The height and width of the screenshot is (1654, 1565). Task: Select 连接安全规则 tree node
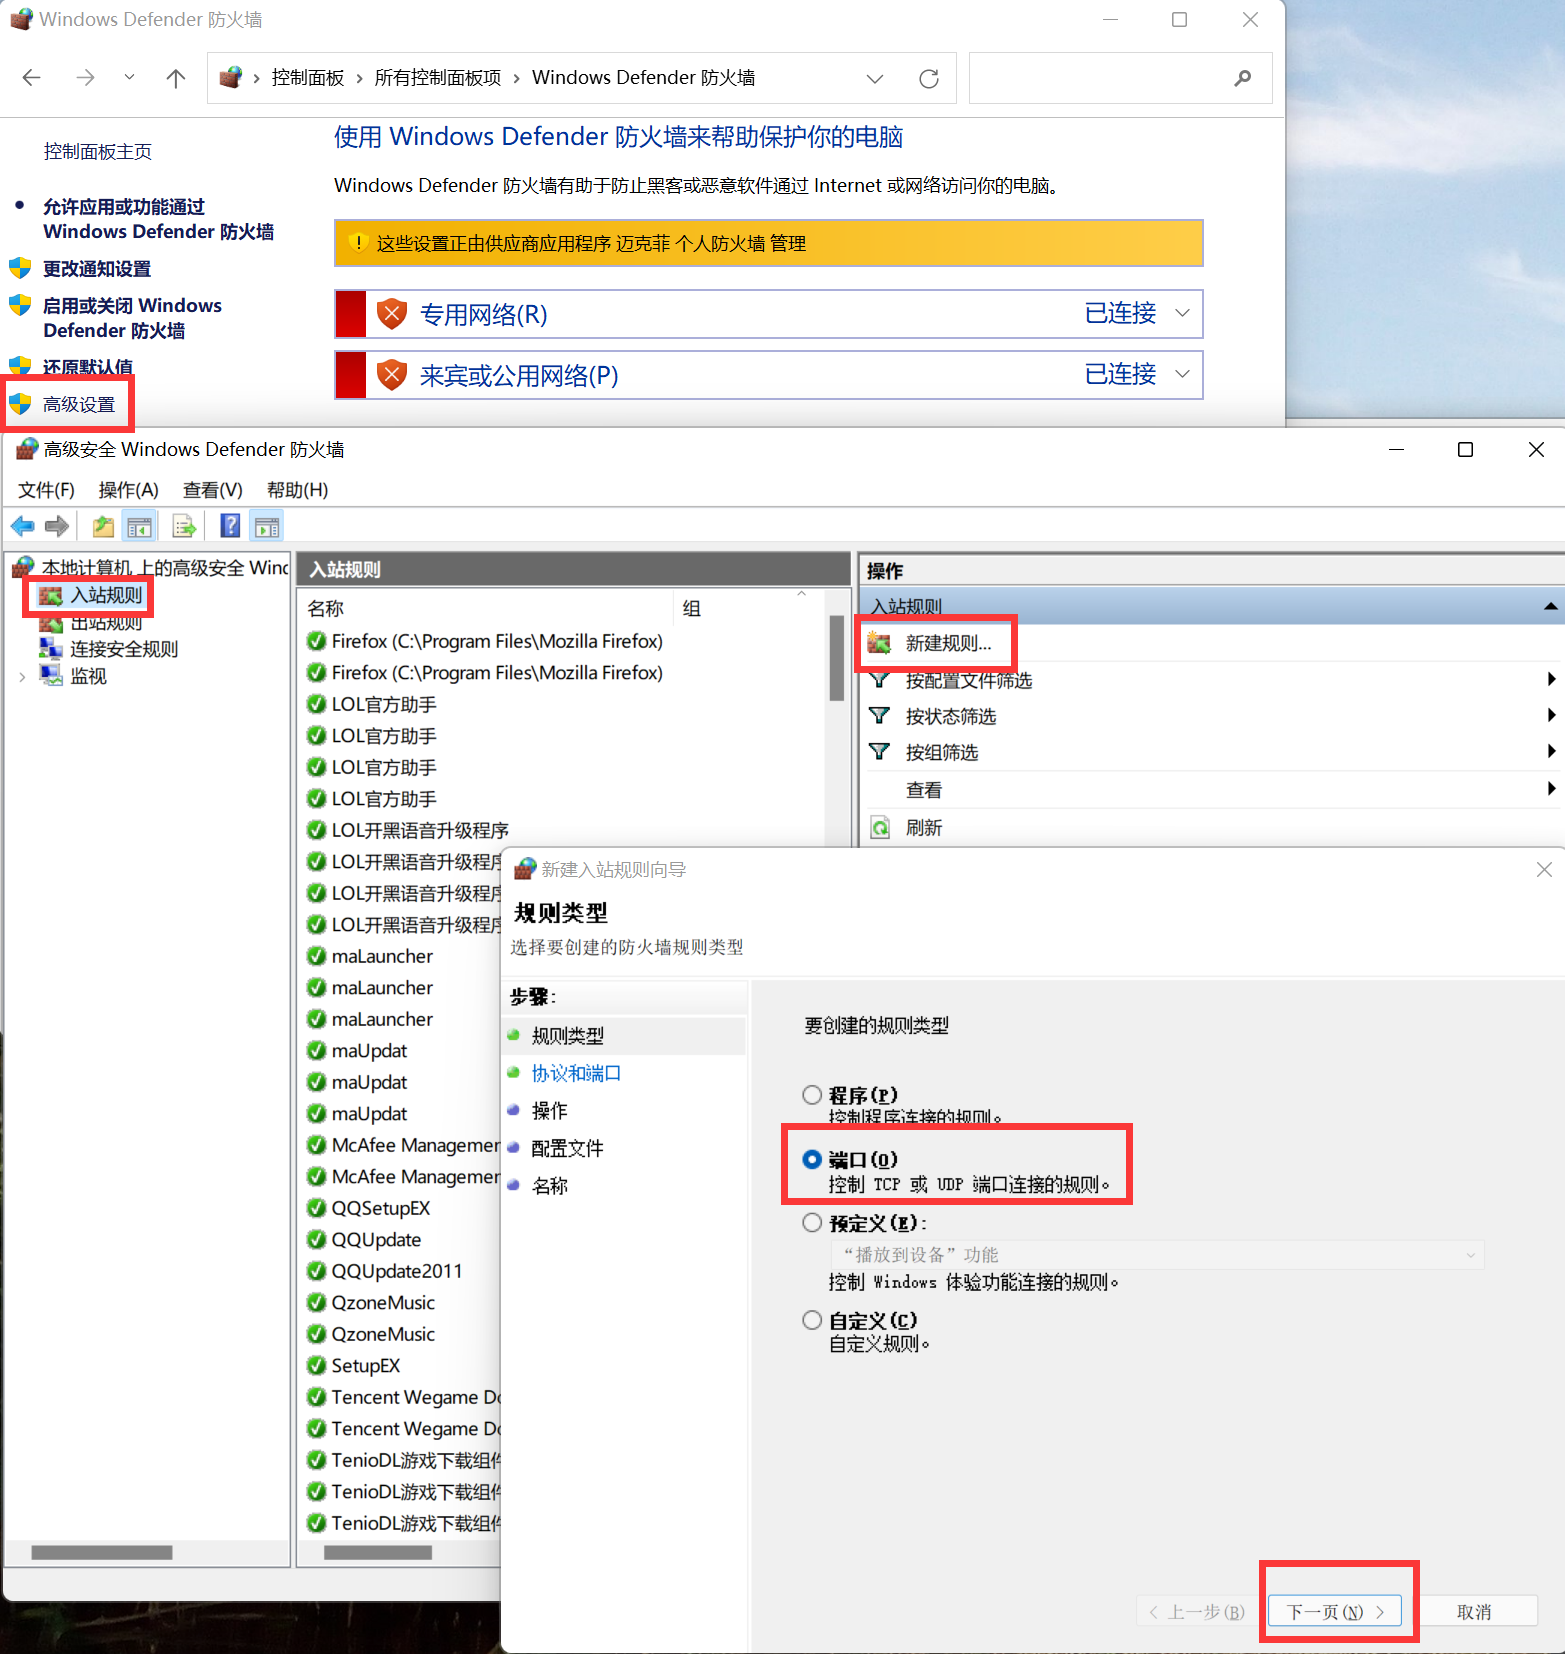124,649
